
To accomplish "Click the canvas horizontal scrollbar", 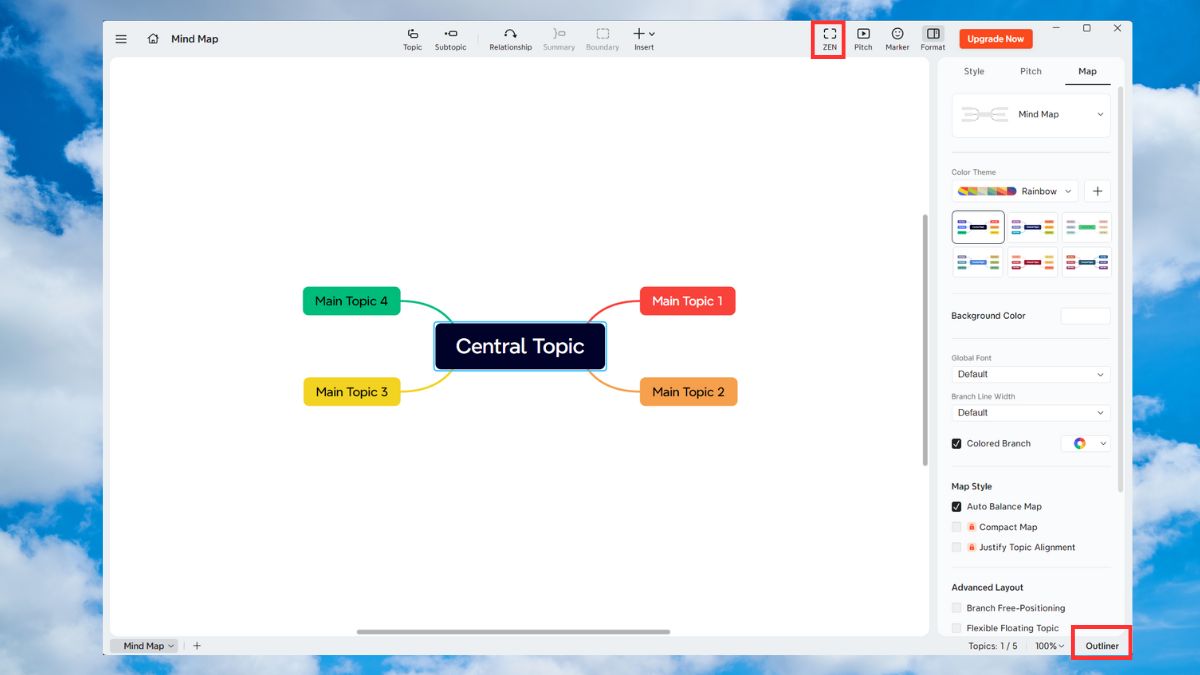I will point(513,632).
